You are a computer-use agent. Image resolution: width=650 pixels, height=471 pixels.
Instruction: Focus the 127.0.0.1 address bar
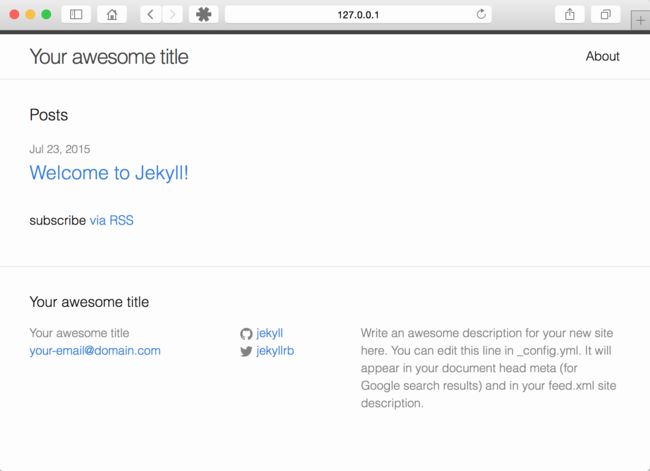coord(358,15)
